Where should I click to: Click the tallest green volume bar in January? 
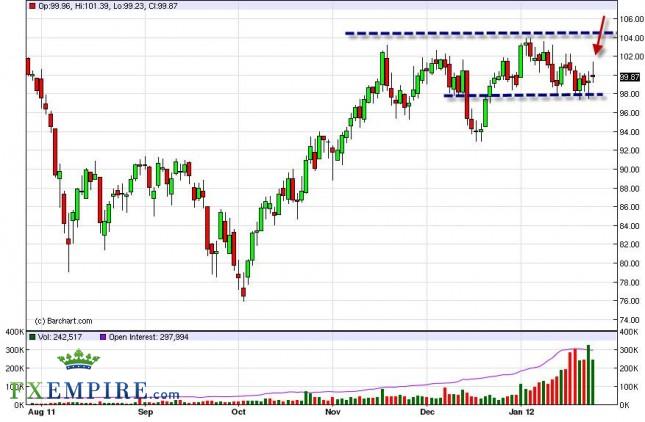point(588,375)
